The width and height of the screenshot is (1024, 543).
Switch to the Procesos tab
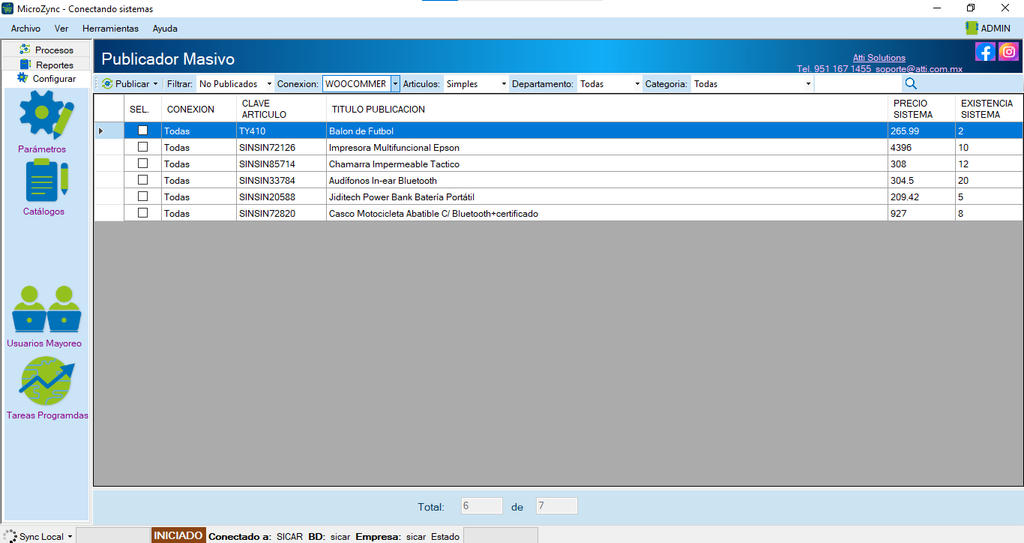(46, 50)
